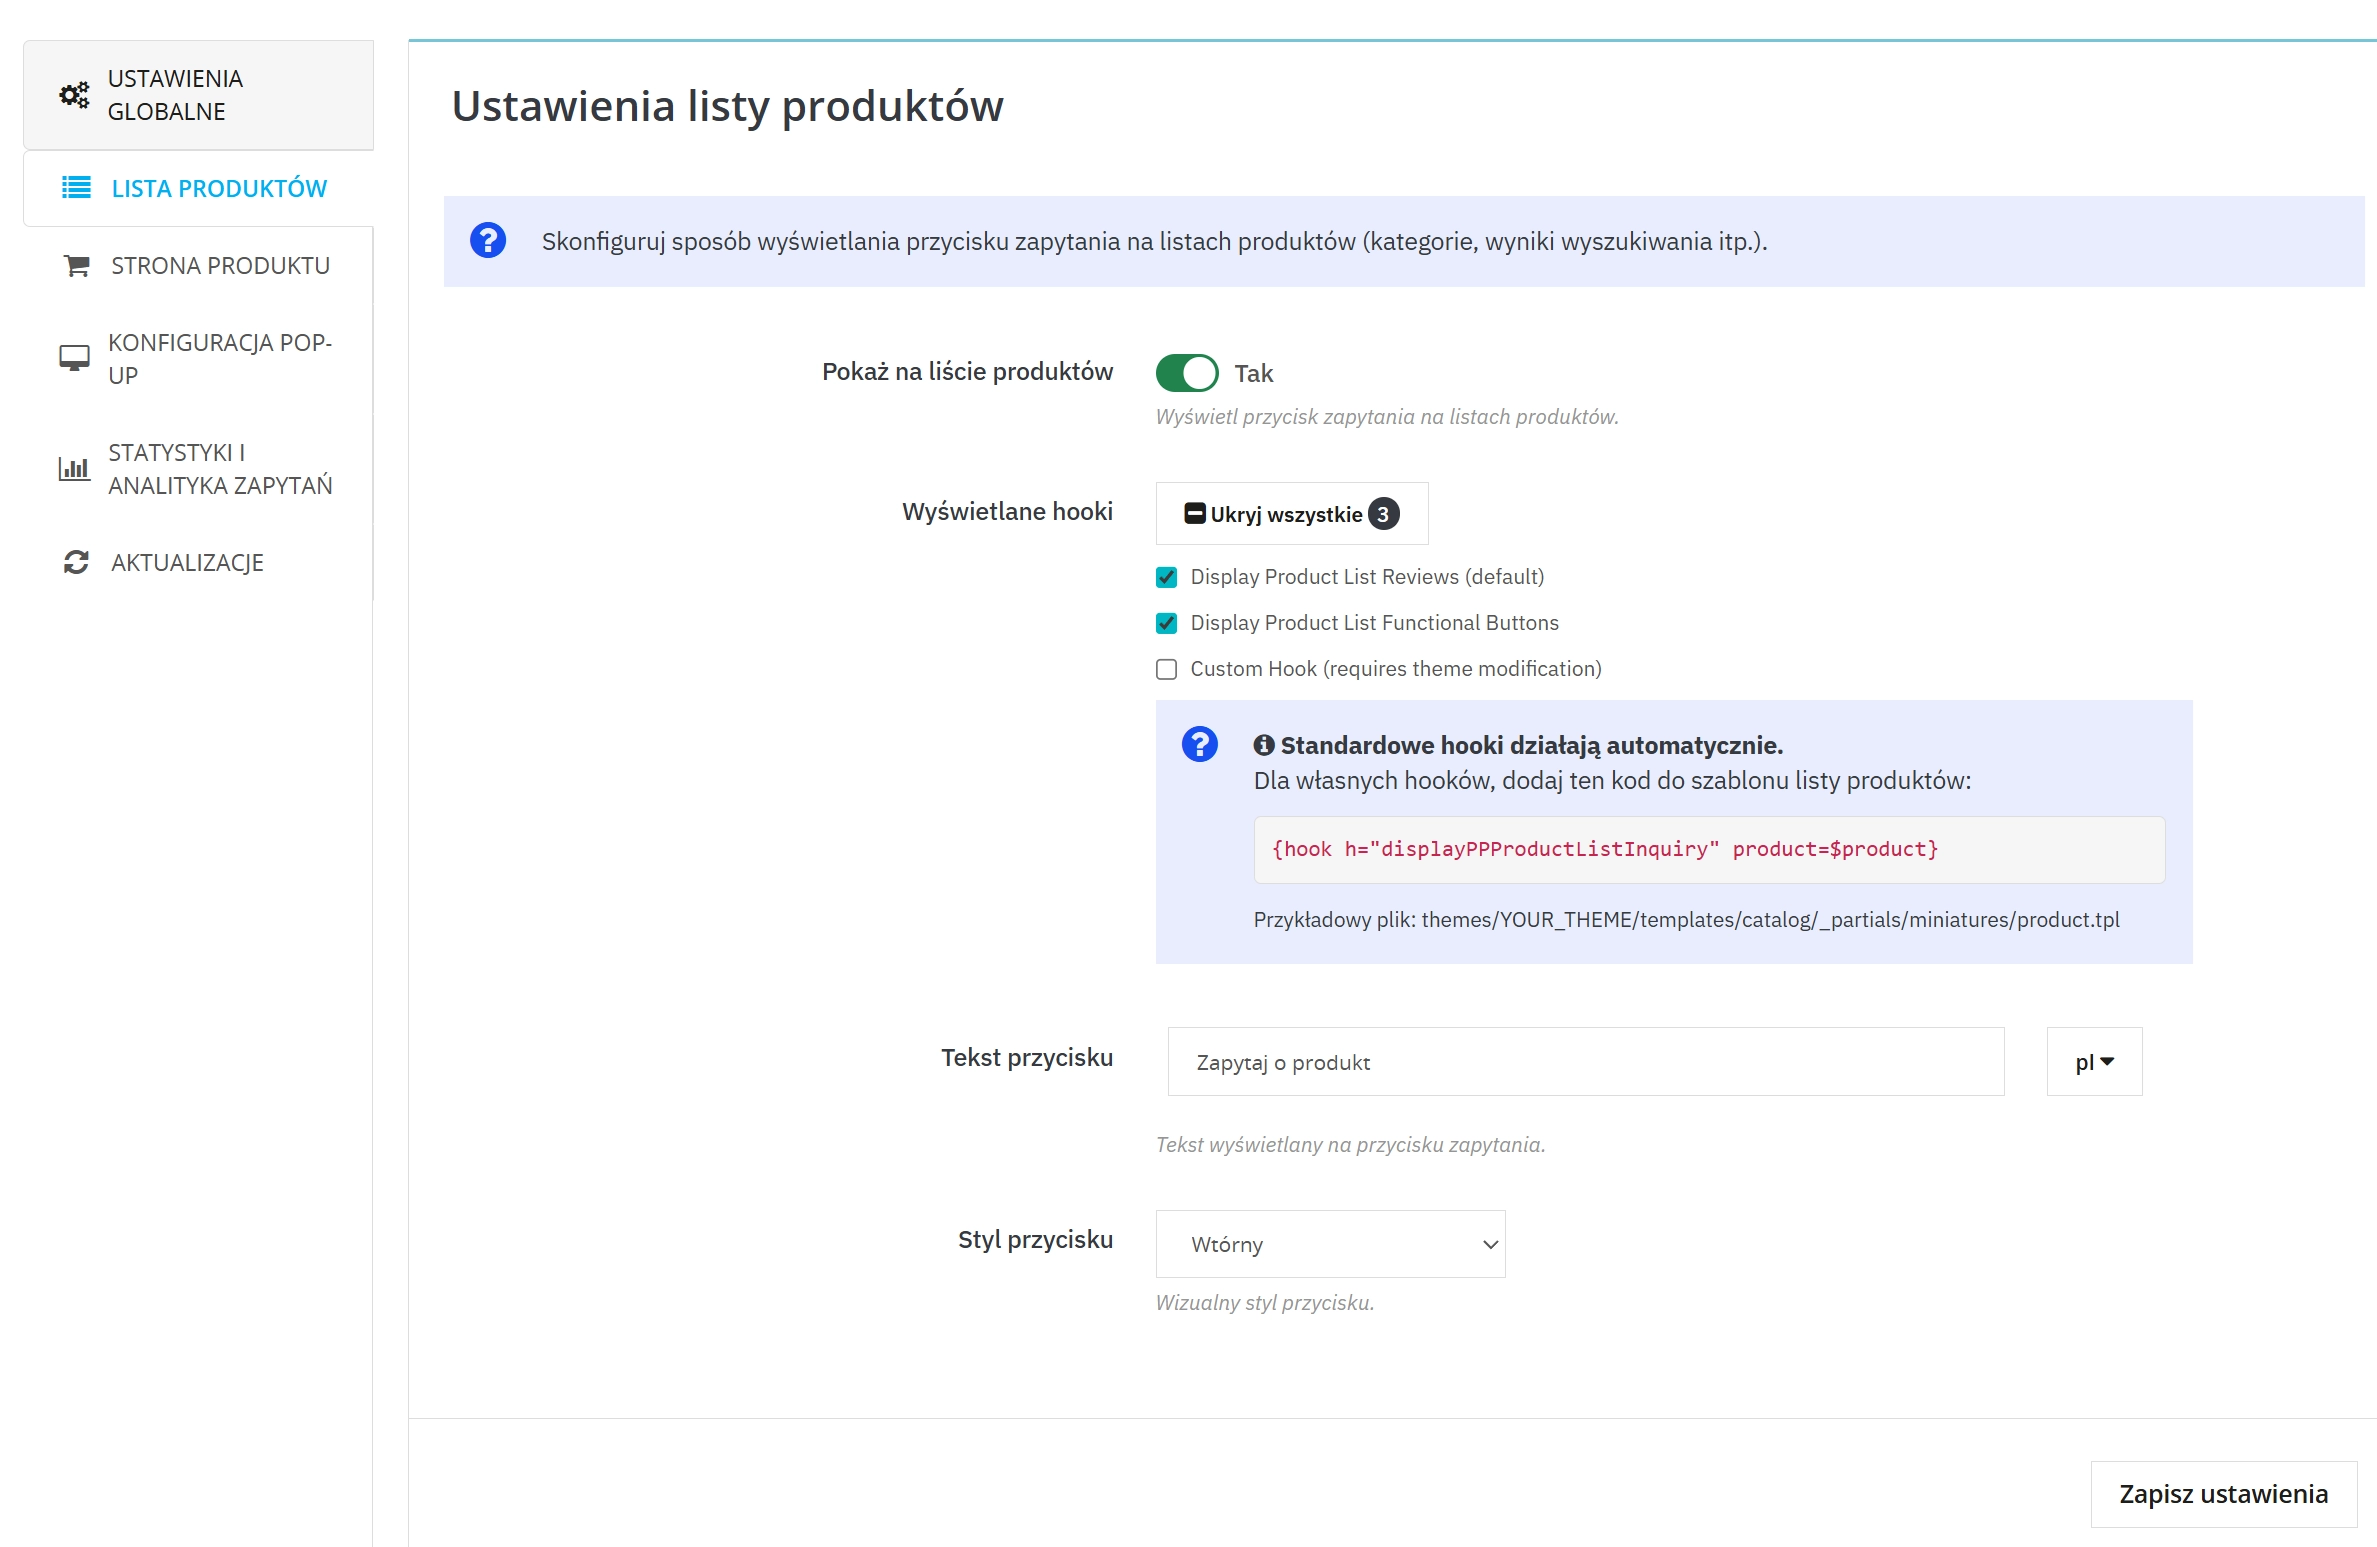
Task: Click the shopping cart icon for Strona Produktu
Action: 76,266
